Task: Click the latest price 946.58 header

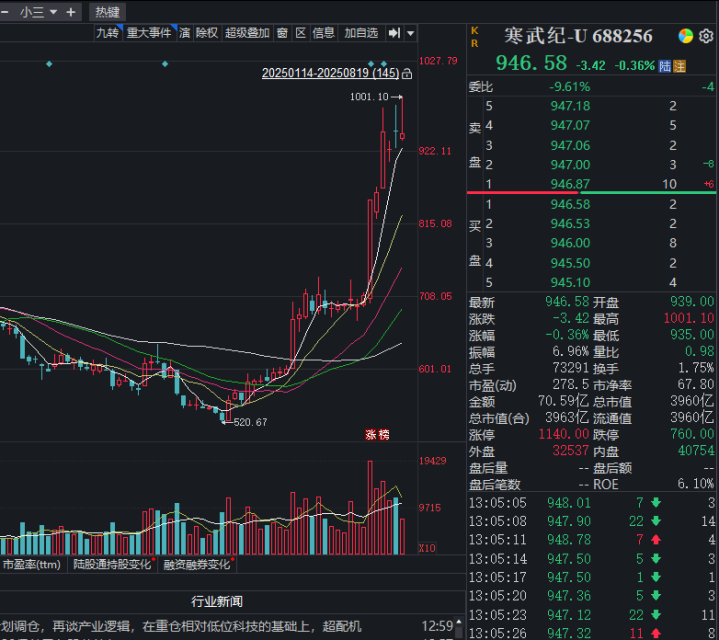Action: click(531, 63)
